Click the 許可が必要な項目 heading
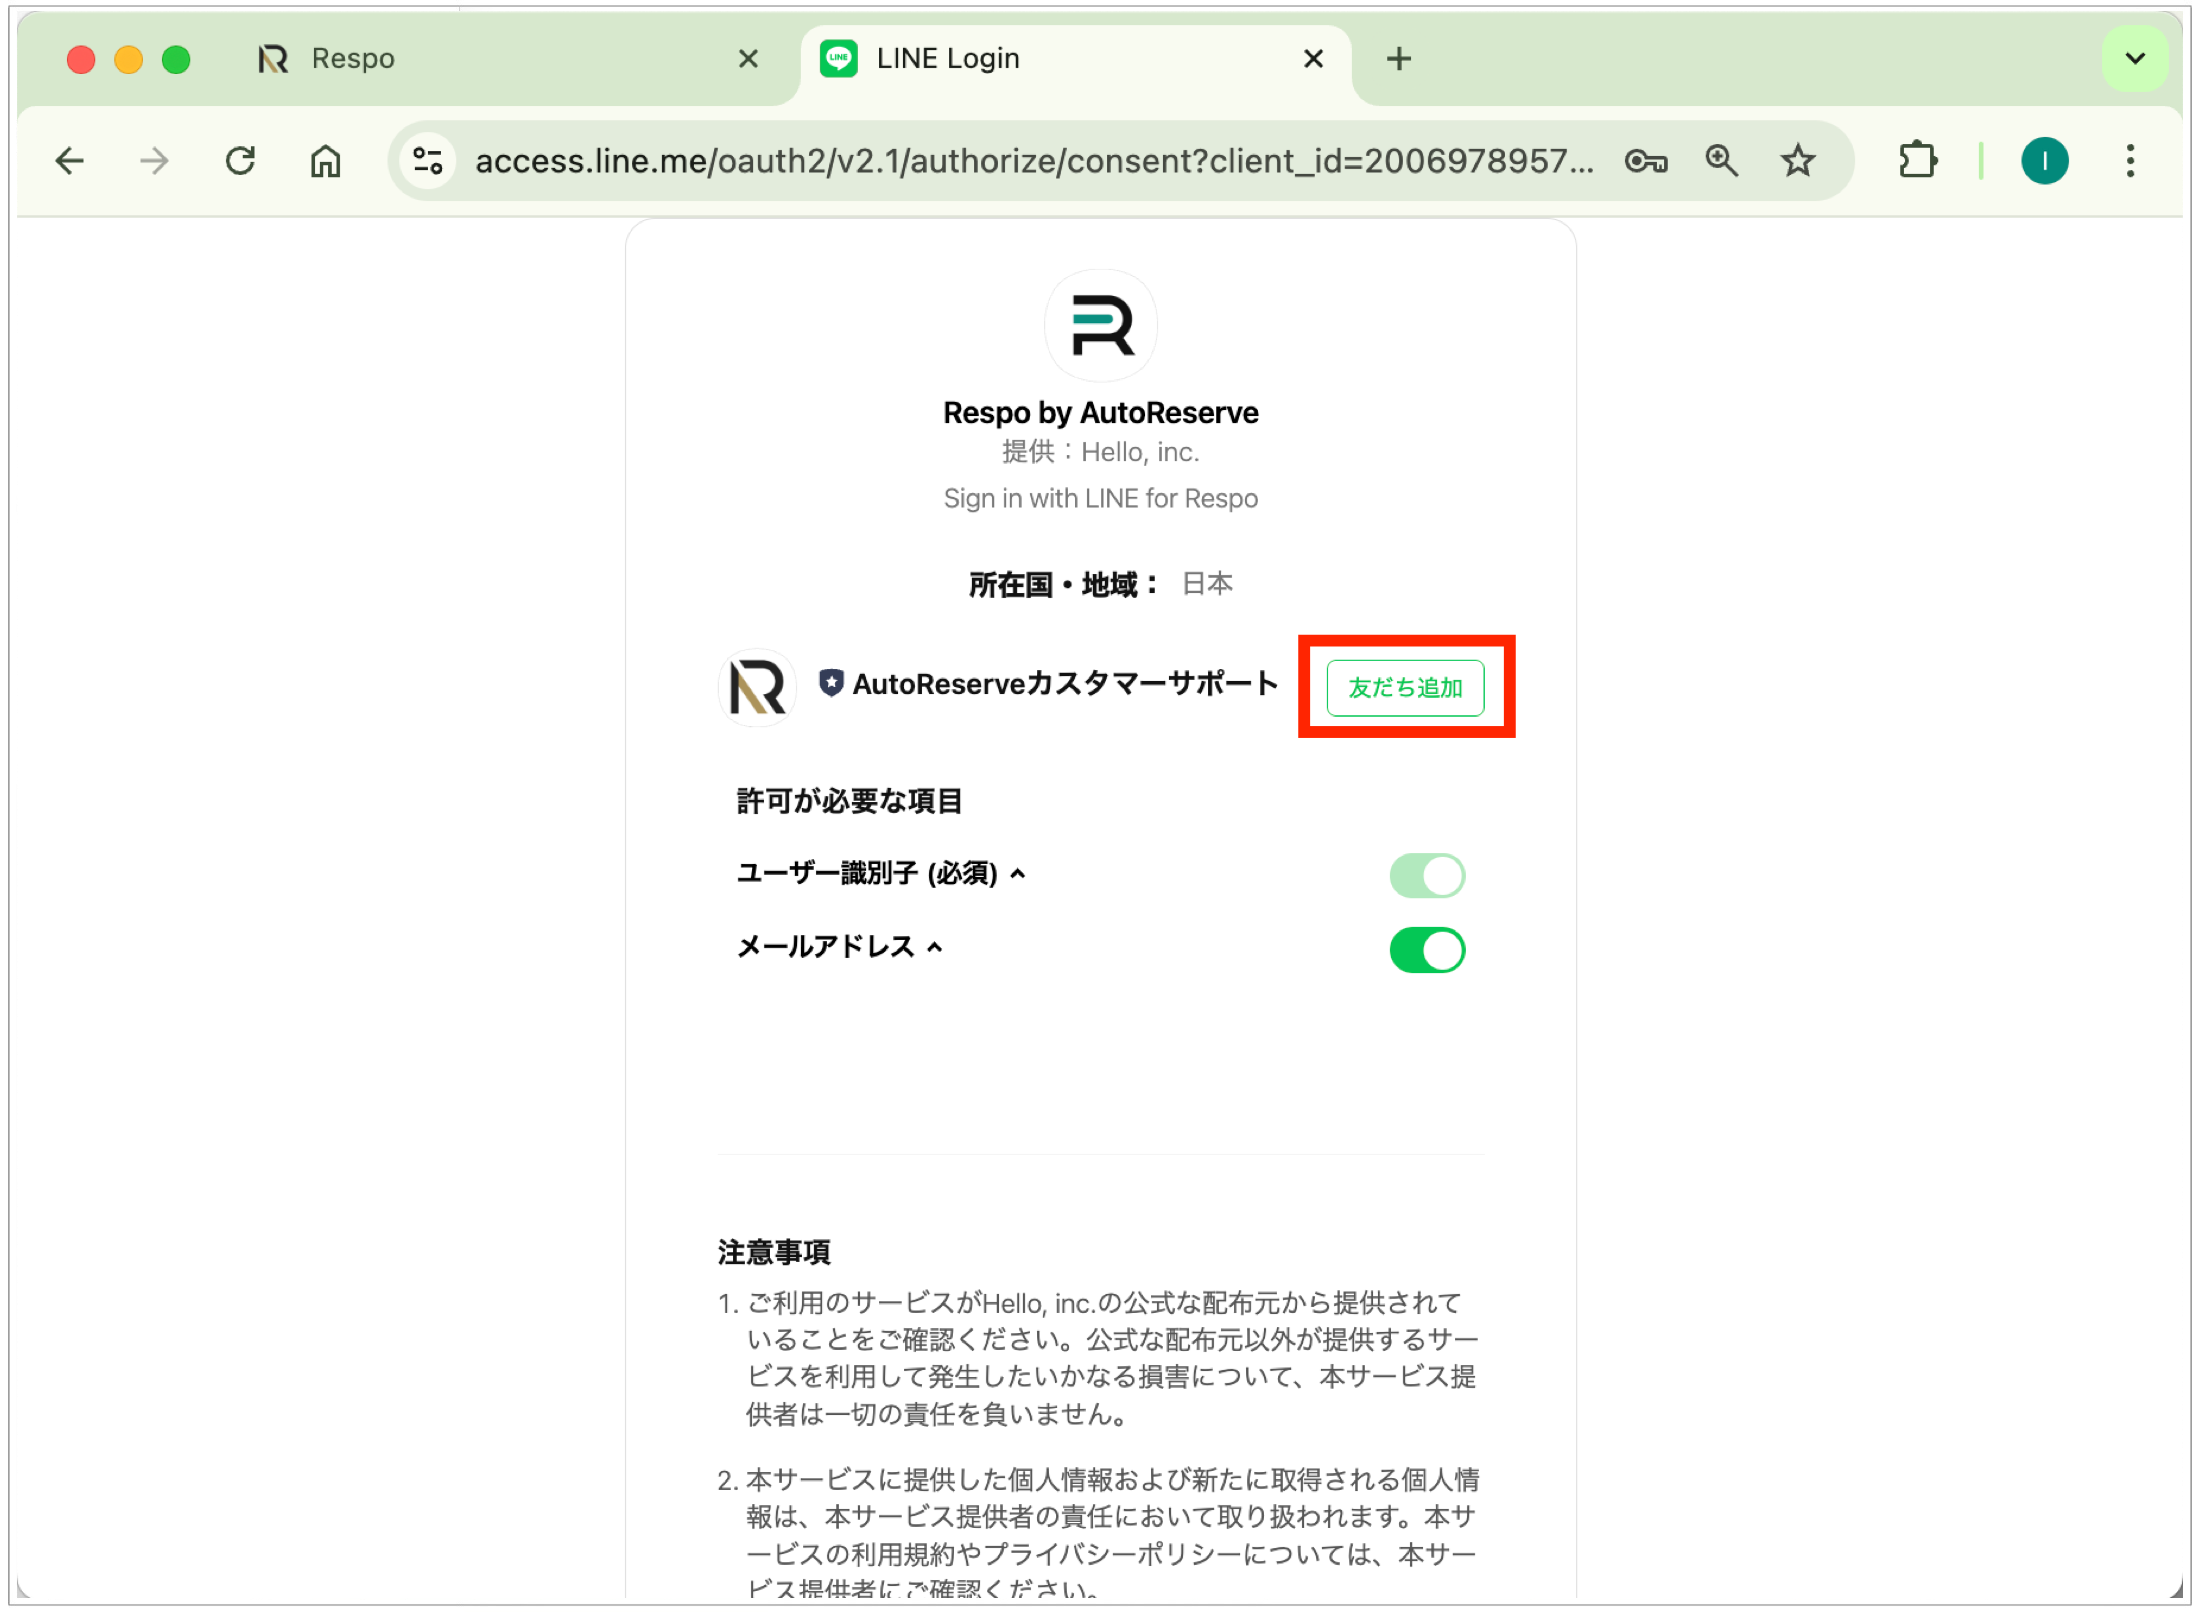This screenshot has width=2198, height=1612. [x=849, y=801]
